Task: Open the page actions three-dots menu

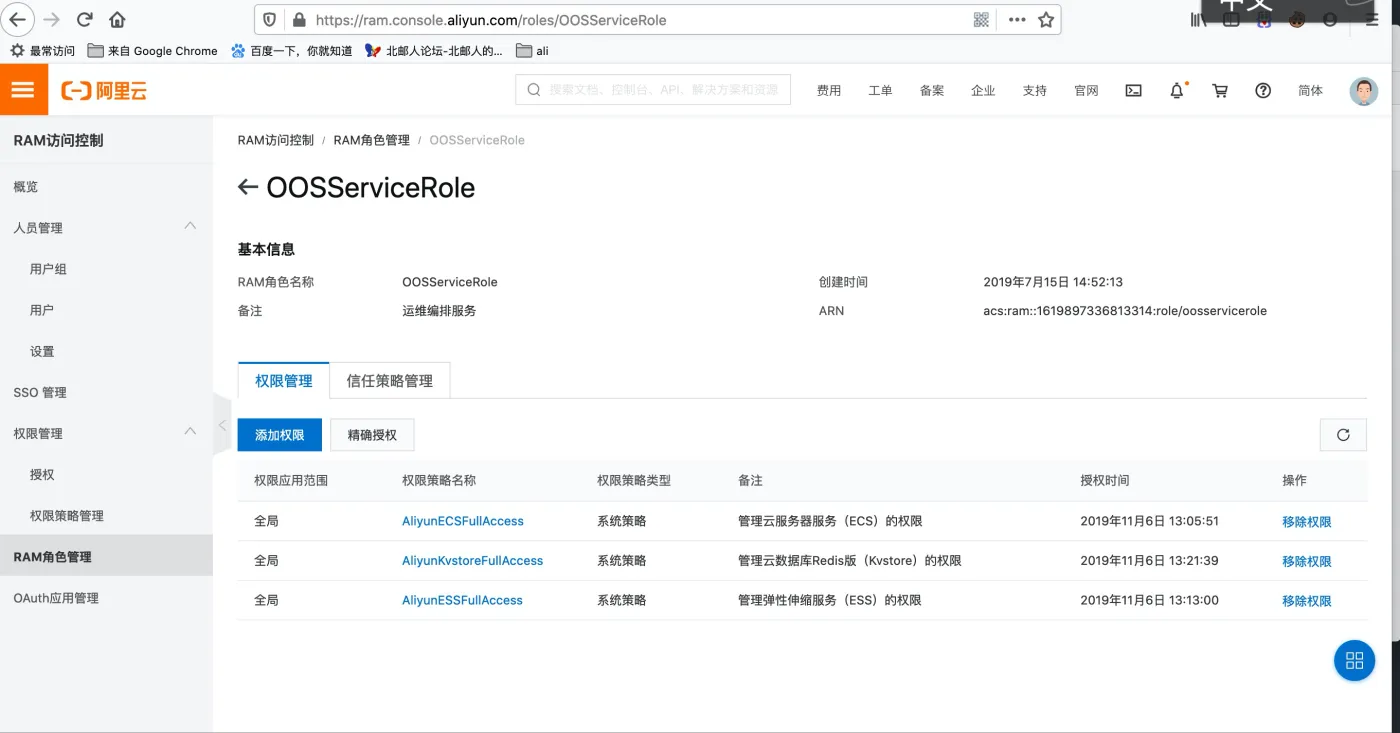Action: point(1016,20)
